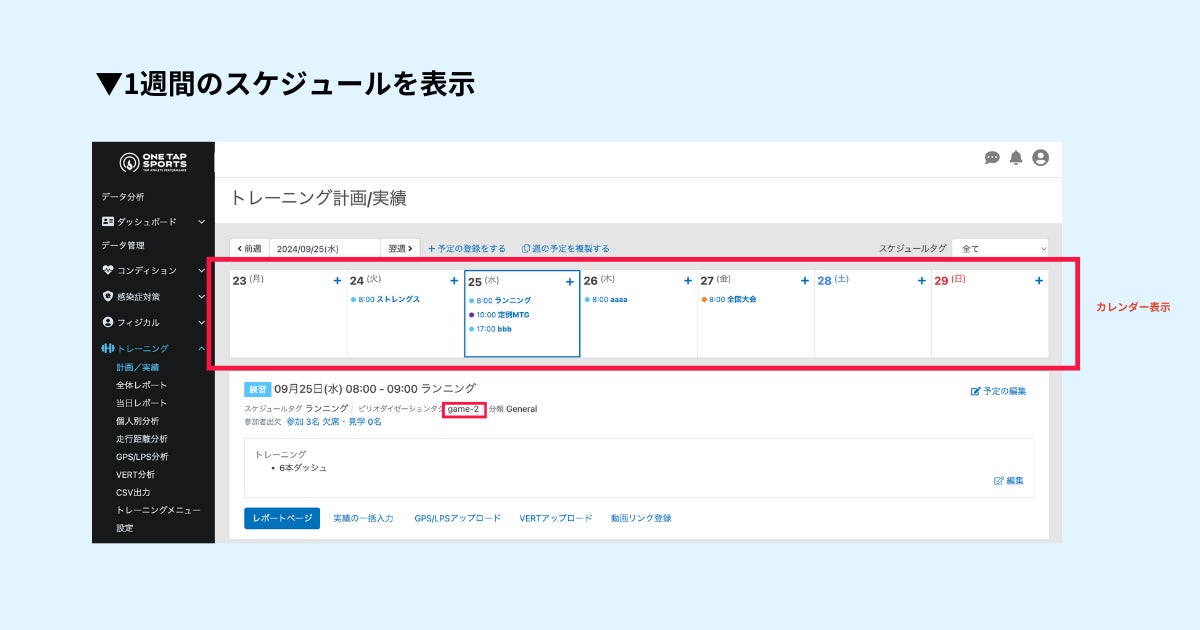The image size is (1200, 630).
Task: Open CSV出力 in the sidebar
Action: point(133,492)
